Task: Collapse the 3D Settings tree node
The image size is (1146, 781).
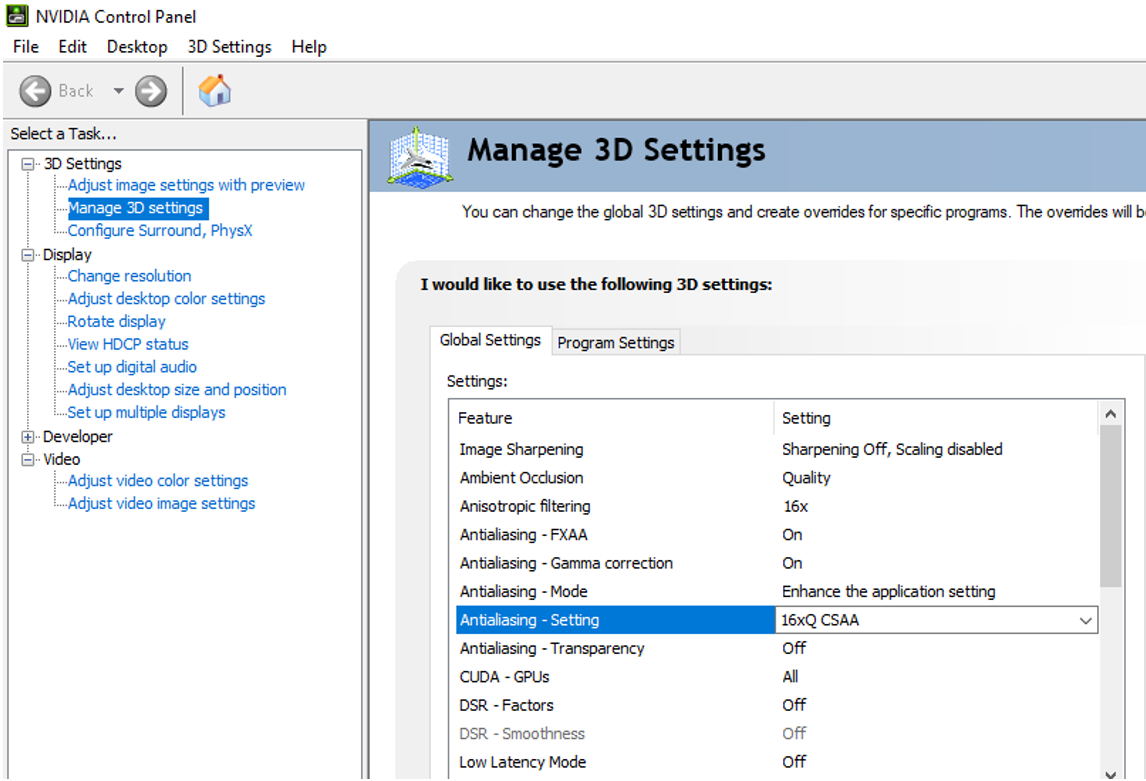Action: 28,164
